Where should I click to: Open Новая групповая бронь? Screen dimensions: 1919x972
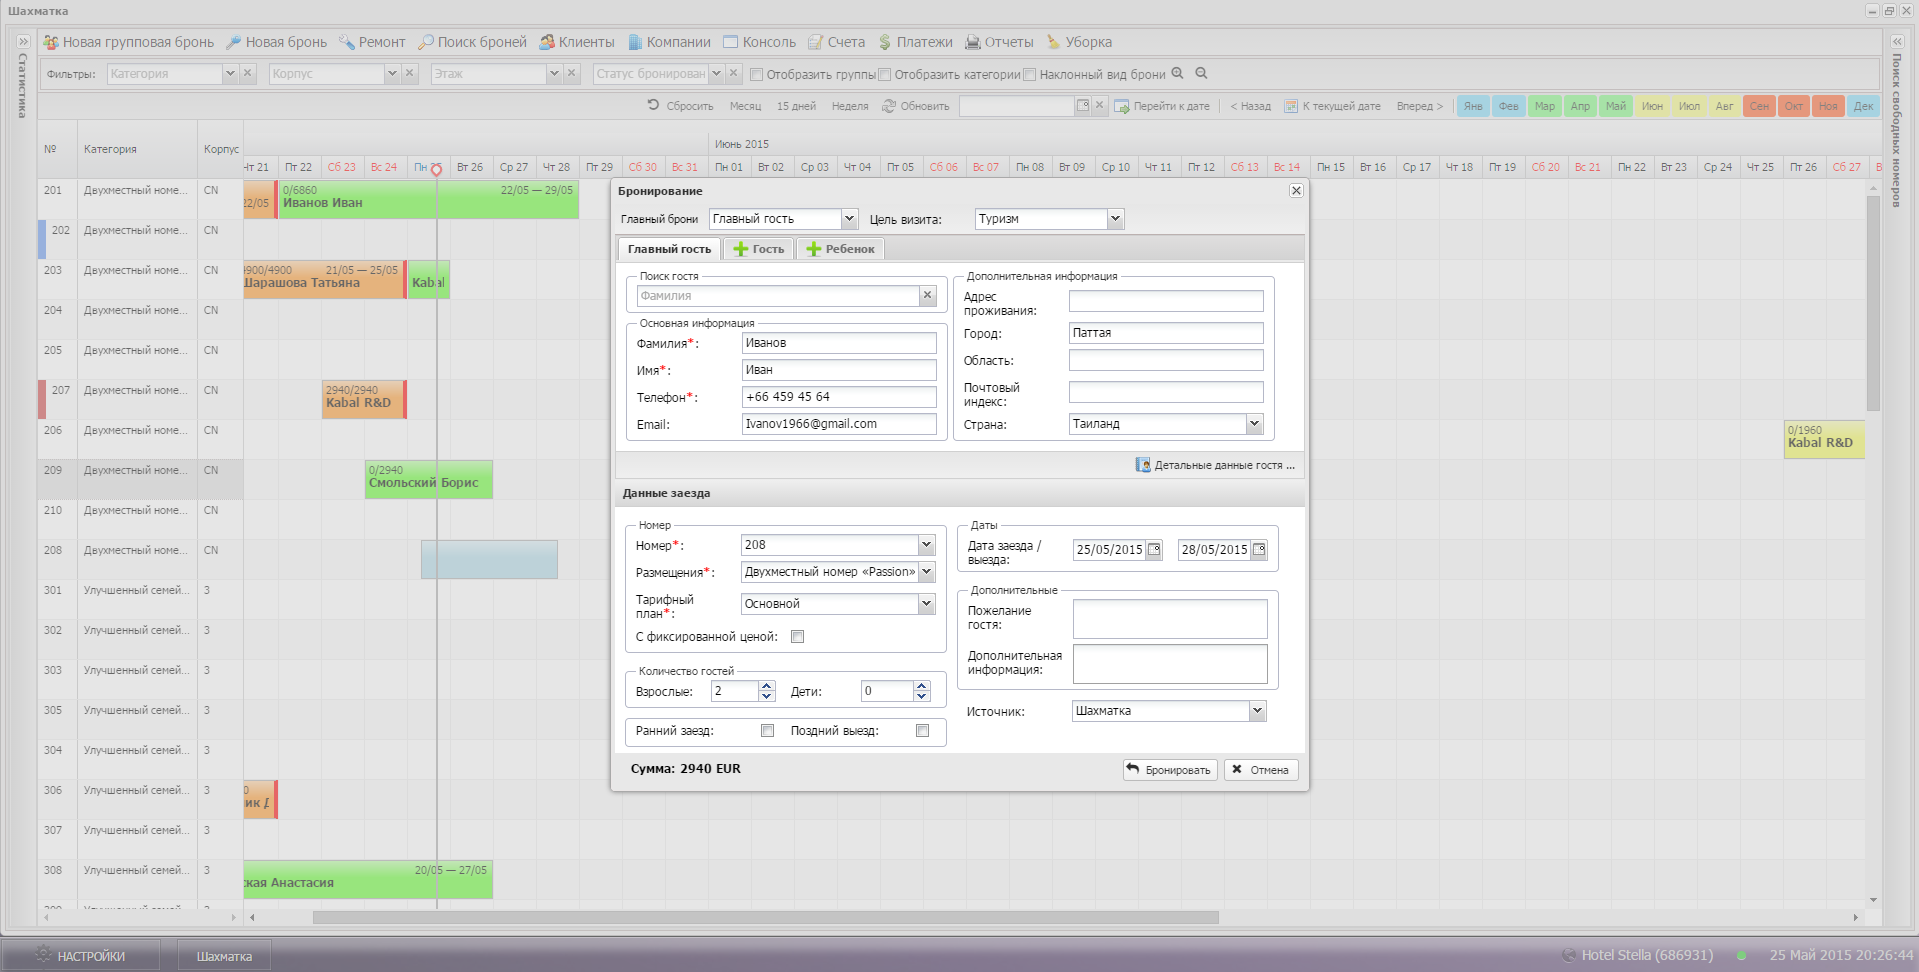(x=128, y=42)
